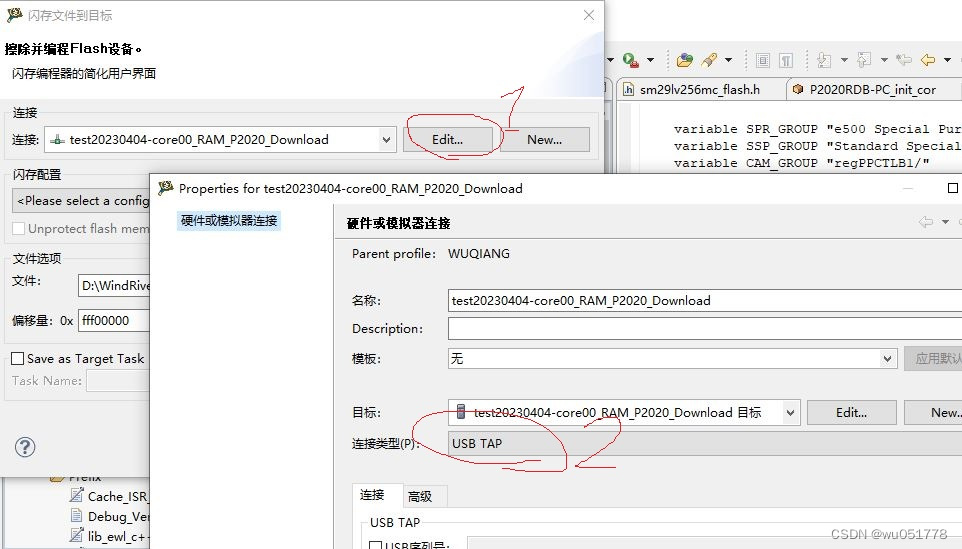This screenshot has height=549, width=962.
Task: Click the code line with CAM_GROUP
Action: tap(802, 163)
